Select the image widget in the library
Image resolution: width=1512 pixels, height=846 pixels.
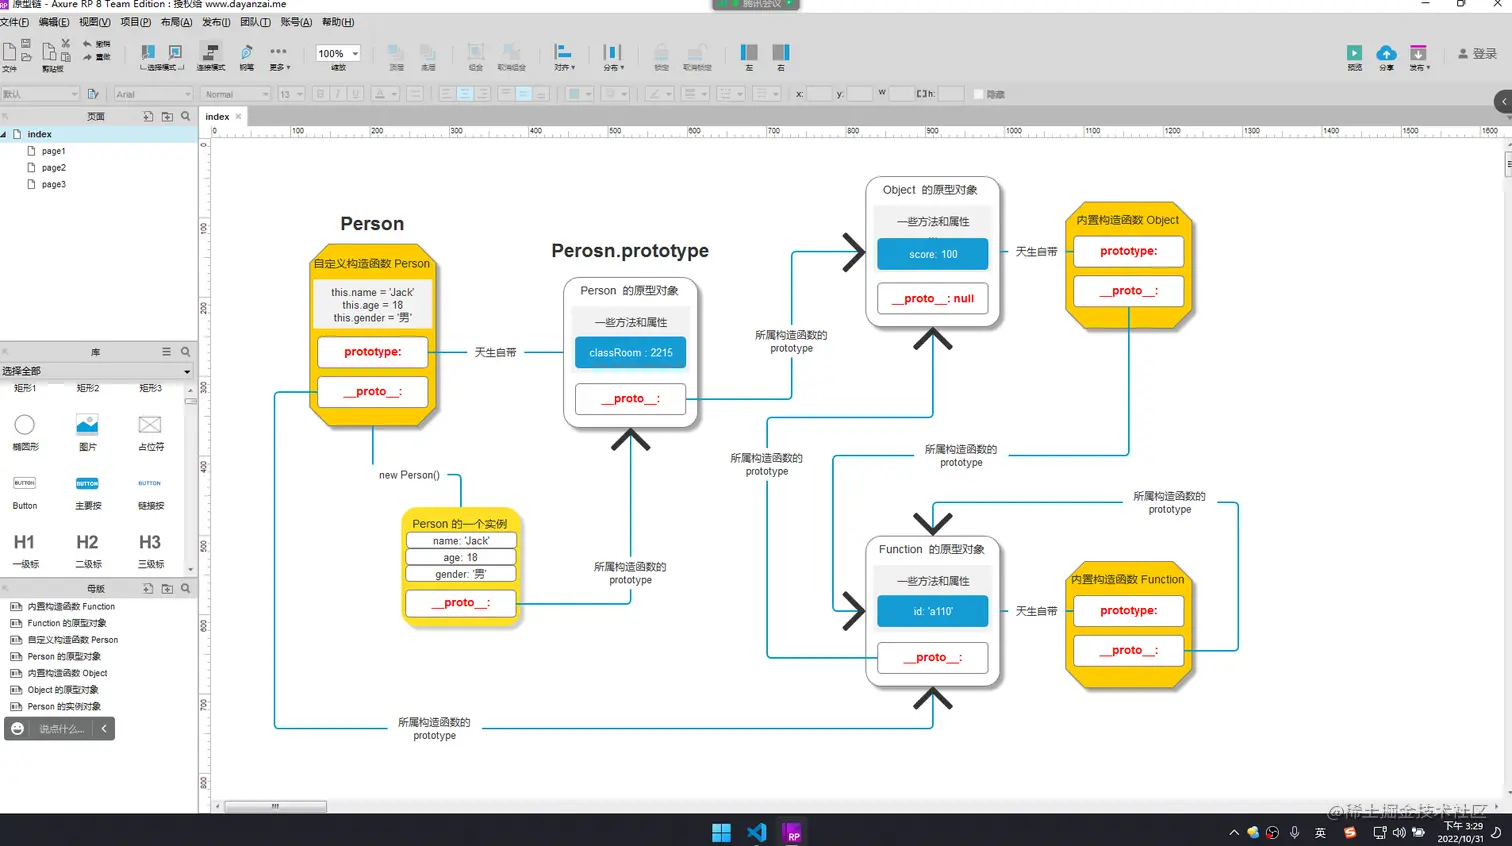pyautogui.click(x=87, y=432)
